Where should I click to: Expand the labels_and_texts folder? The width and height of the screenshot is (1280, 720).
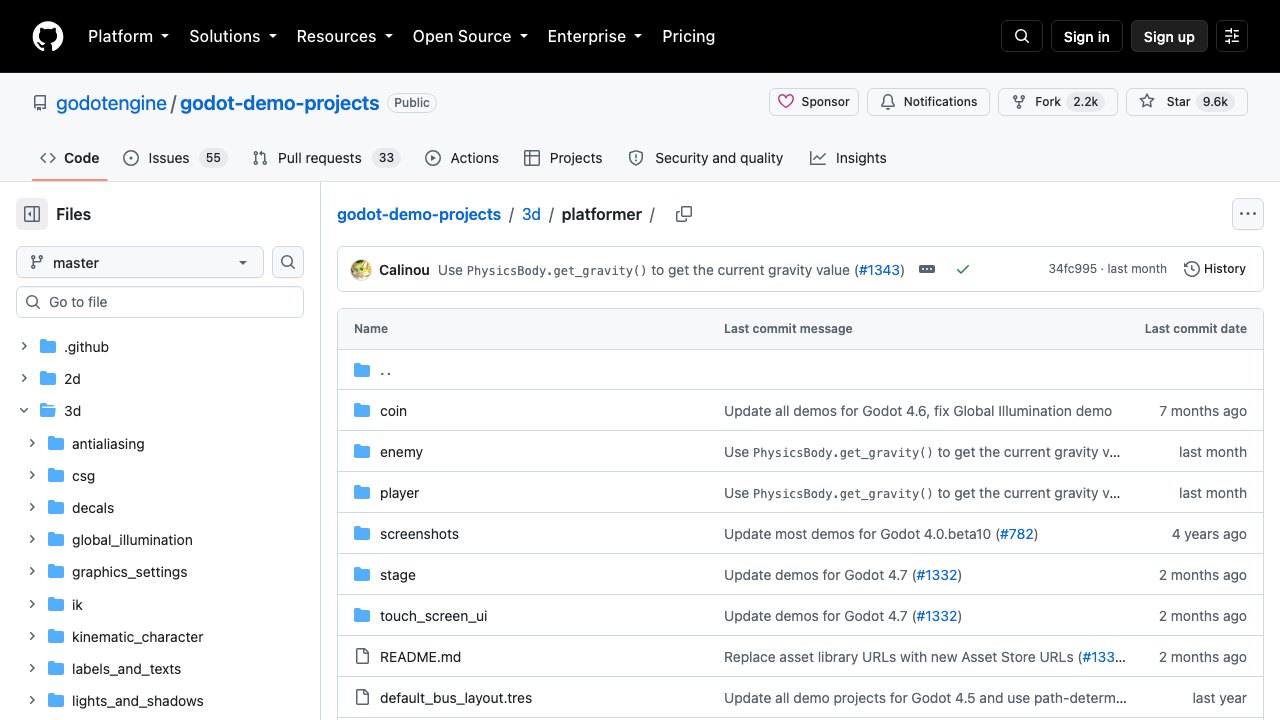coord(32,669)
